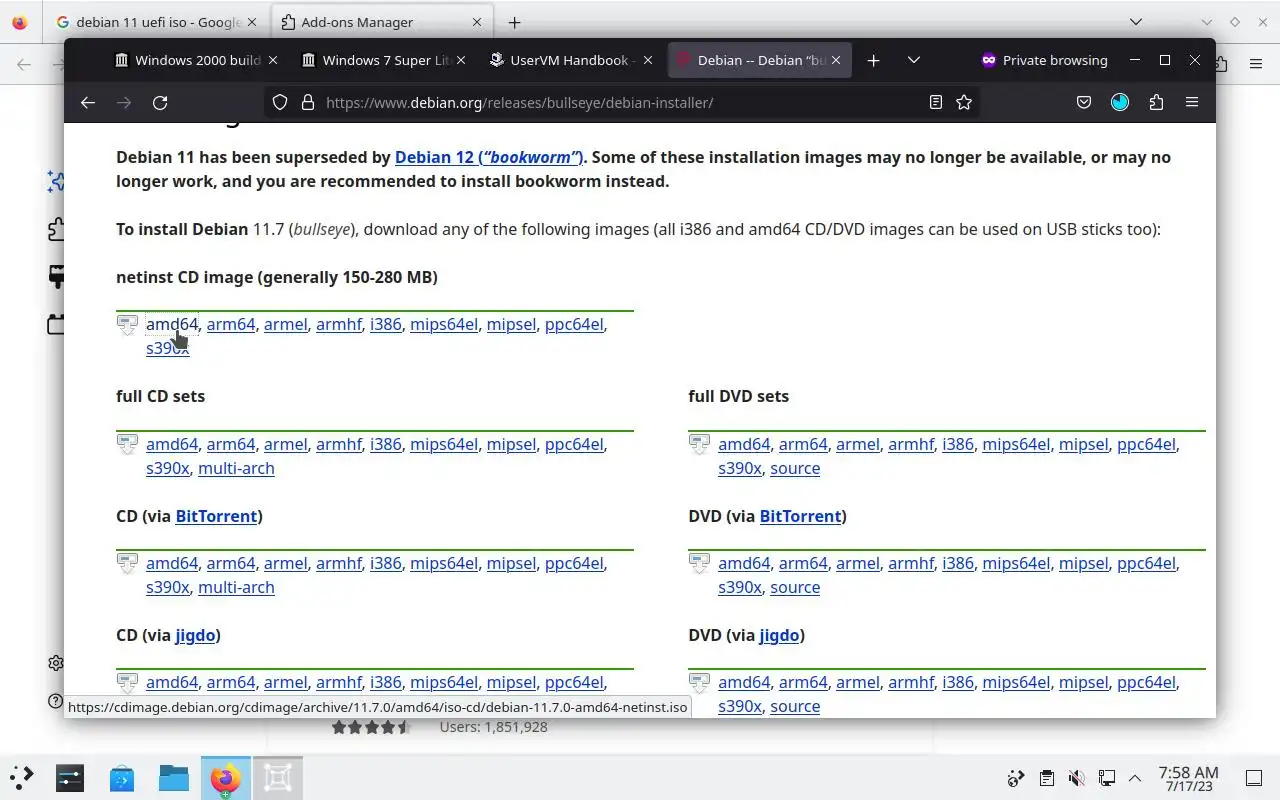Open Dolphin file manager from taskbar
Screen dimensions: 1280x800
click(x=174, y=777)
